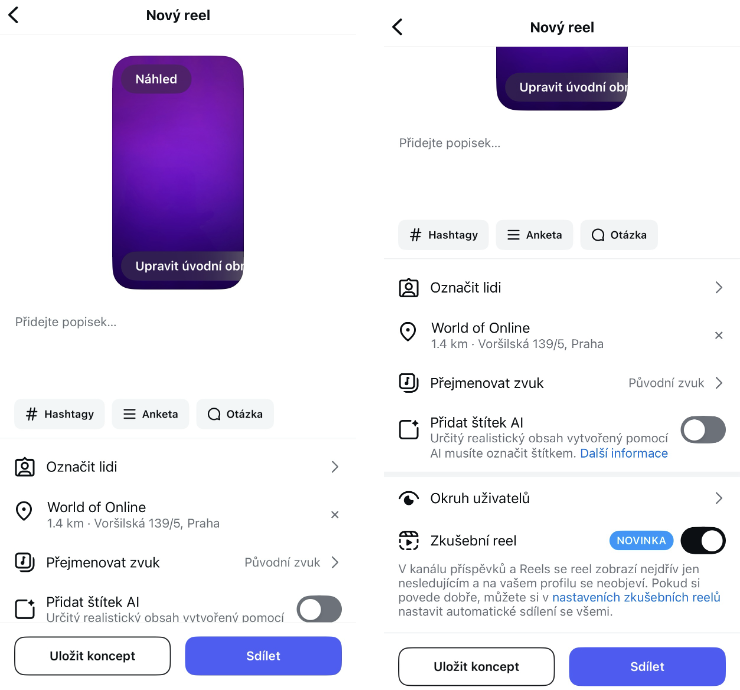The image size is (740, 690).
Task: Click the AI label sparkle icon on right screen
Action: (x=409, y=429)
